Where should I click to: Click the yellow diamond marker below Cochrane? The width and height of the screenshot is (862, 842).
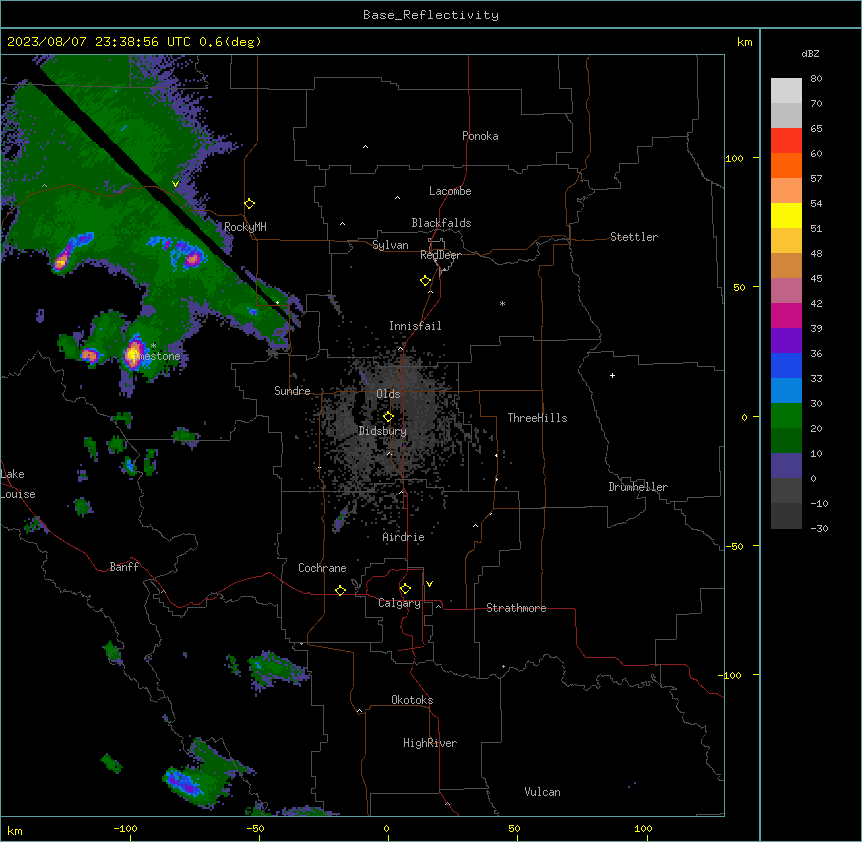tap(340, 590)
